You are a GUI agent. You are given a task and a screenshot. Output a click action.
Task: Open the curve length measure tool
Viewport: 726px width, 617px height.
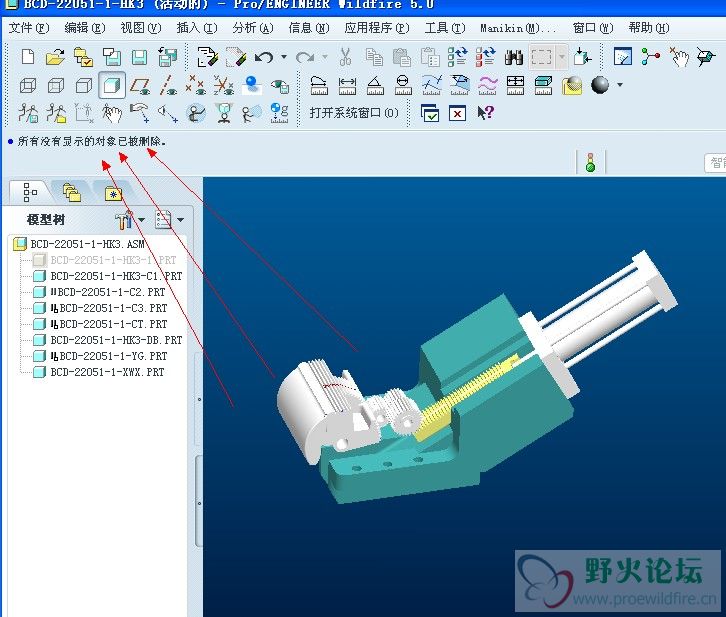[x=319, y=86]
